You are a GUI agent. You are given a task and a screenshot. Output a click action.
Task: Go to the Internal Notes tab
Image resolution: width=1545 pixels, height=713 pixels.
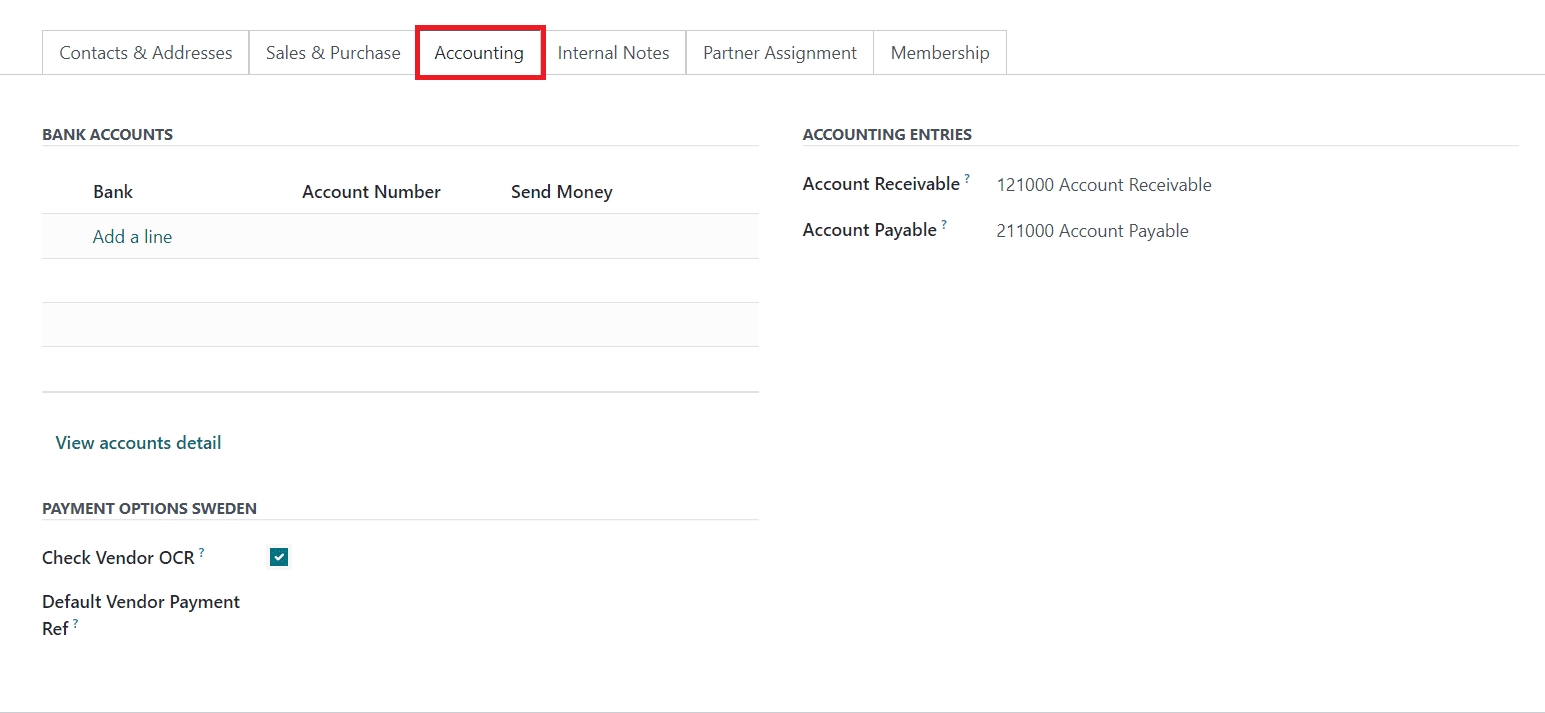(613, 53)
